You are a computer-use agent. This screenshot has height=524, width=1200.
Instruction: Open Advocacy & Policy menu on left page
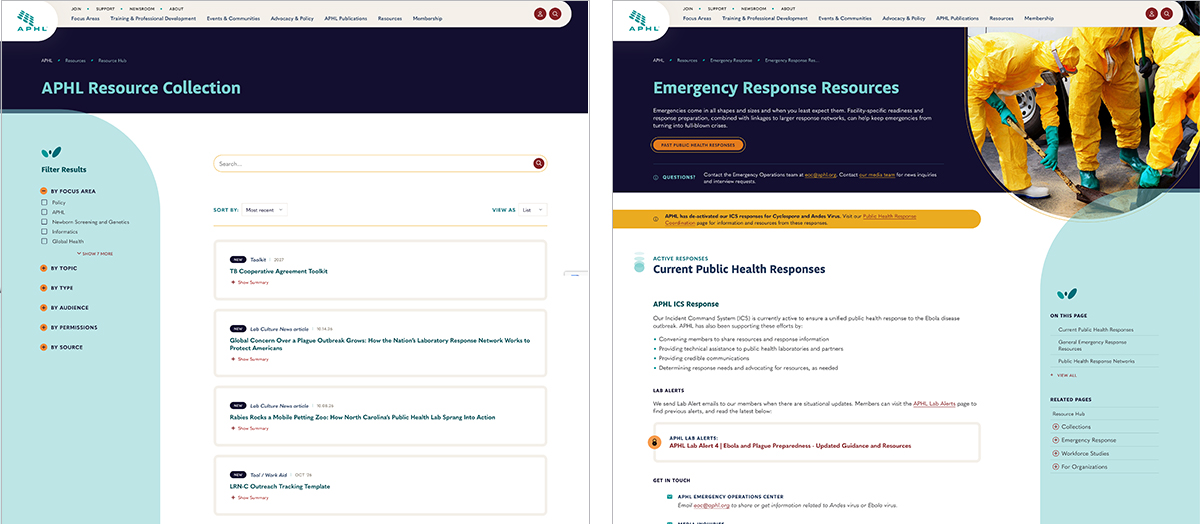[292, 18]
